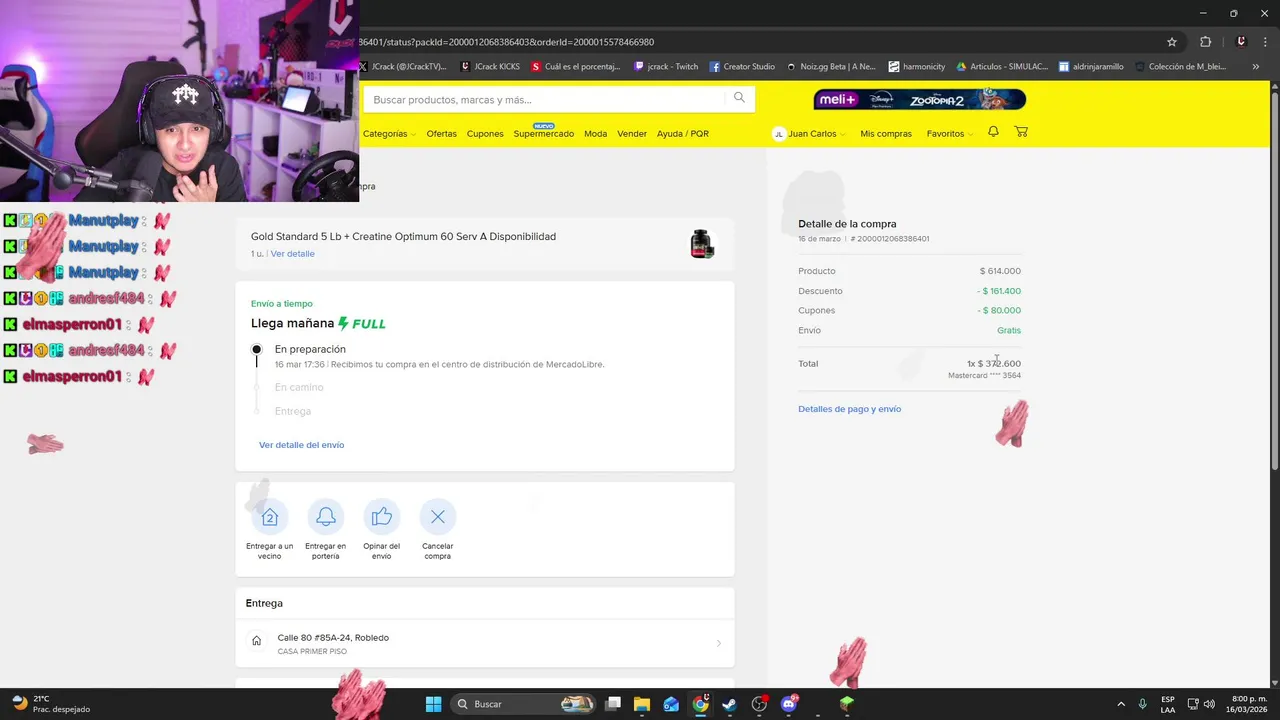
Task: Expand the Categorías dropdown
Action: [x=388, y=133]
